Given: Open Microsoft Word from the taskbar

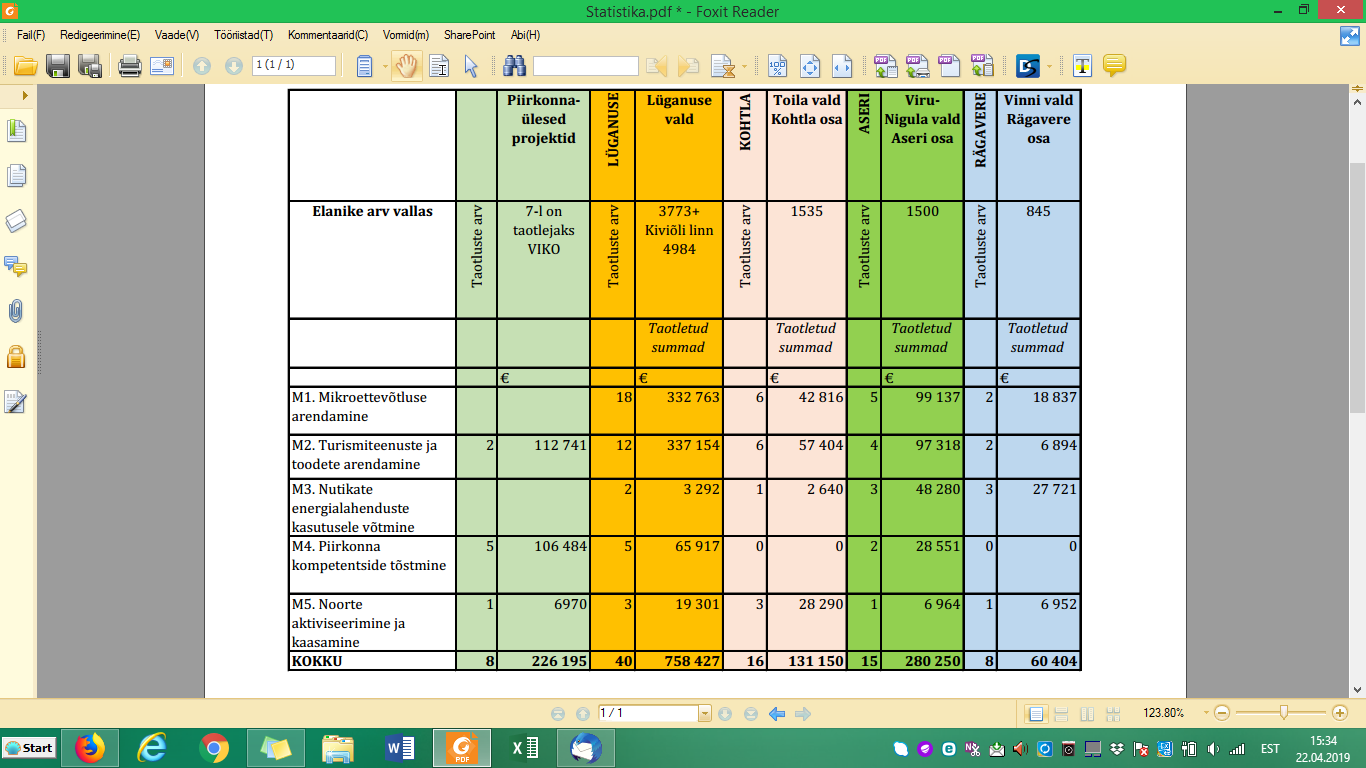Looking at the screenshot, I should [x=400, y=748].
